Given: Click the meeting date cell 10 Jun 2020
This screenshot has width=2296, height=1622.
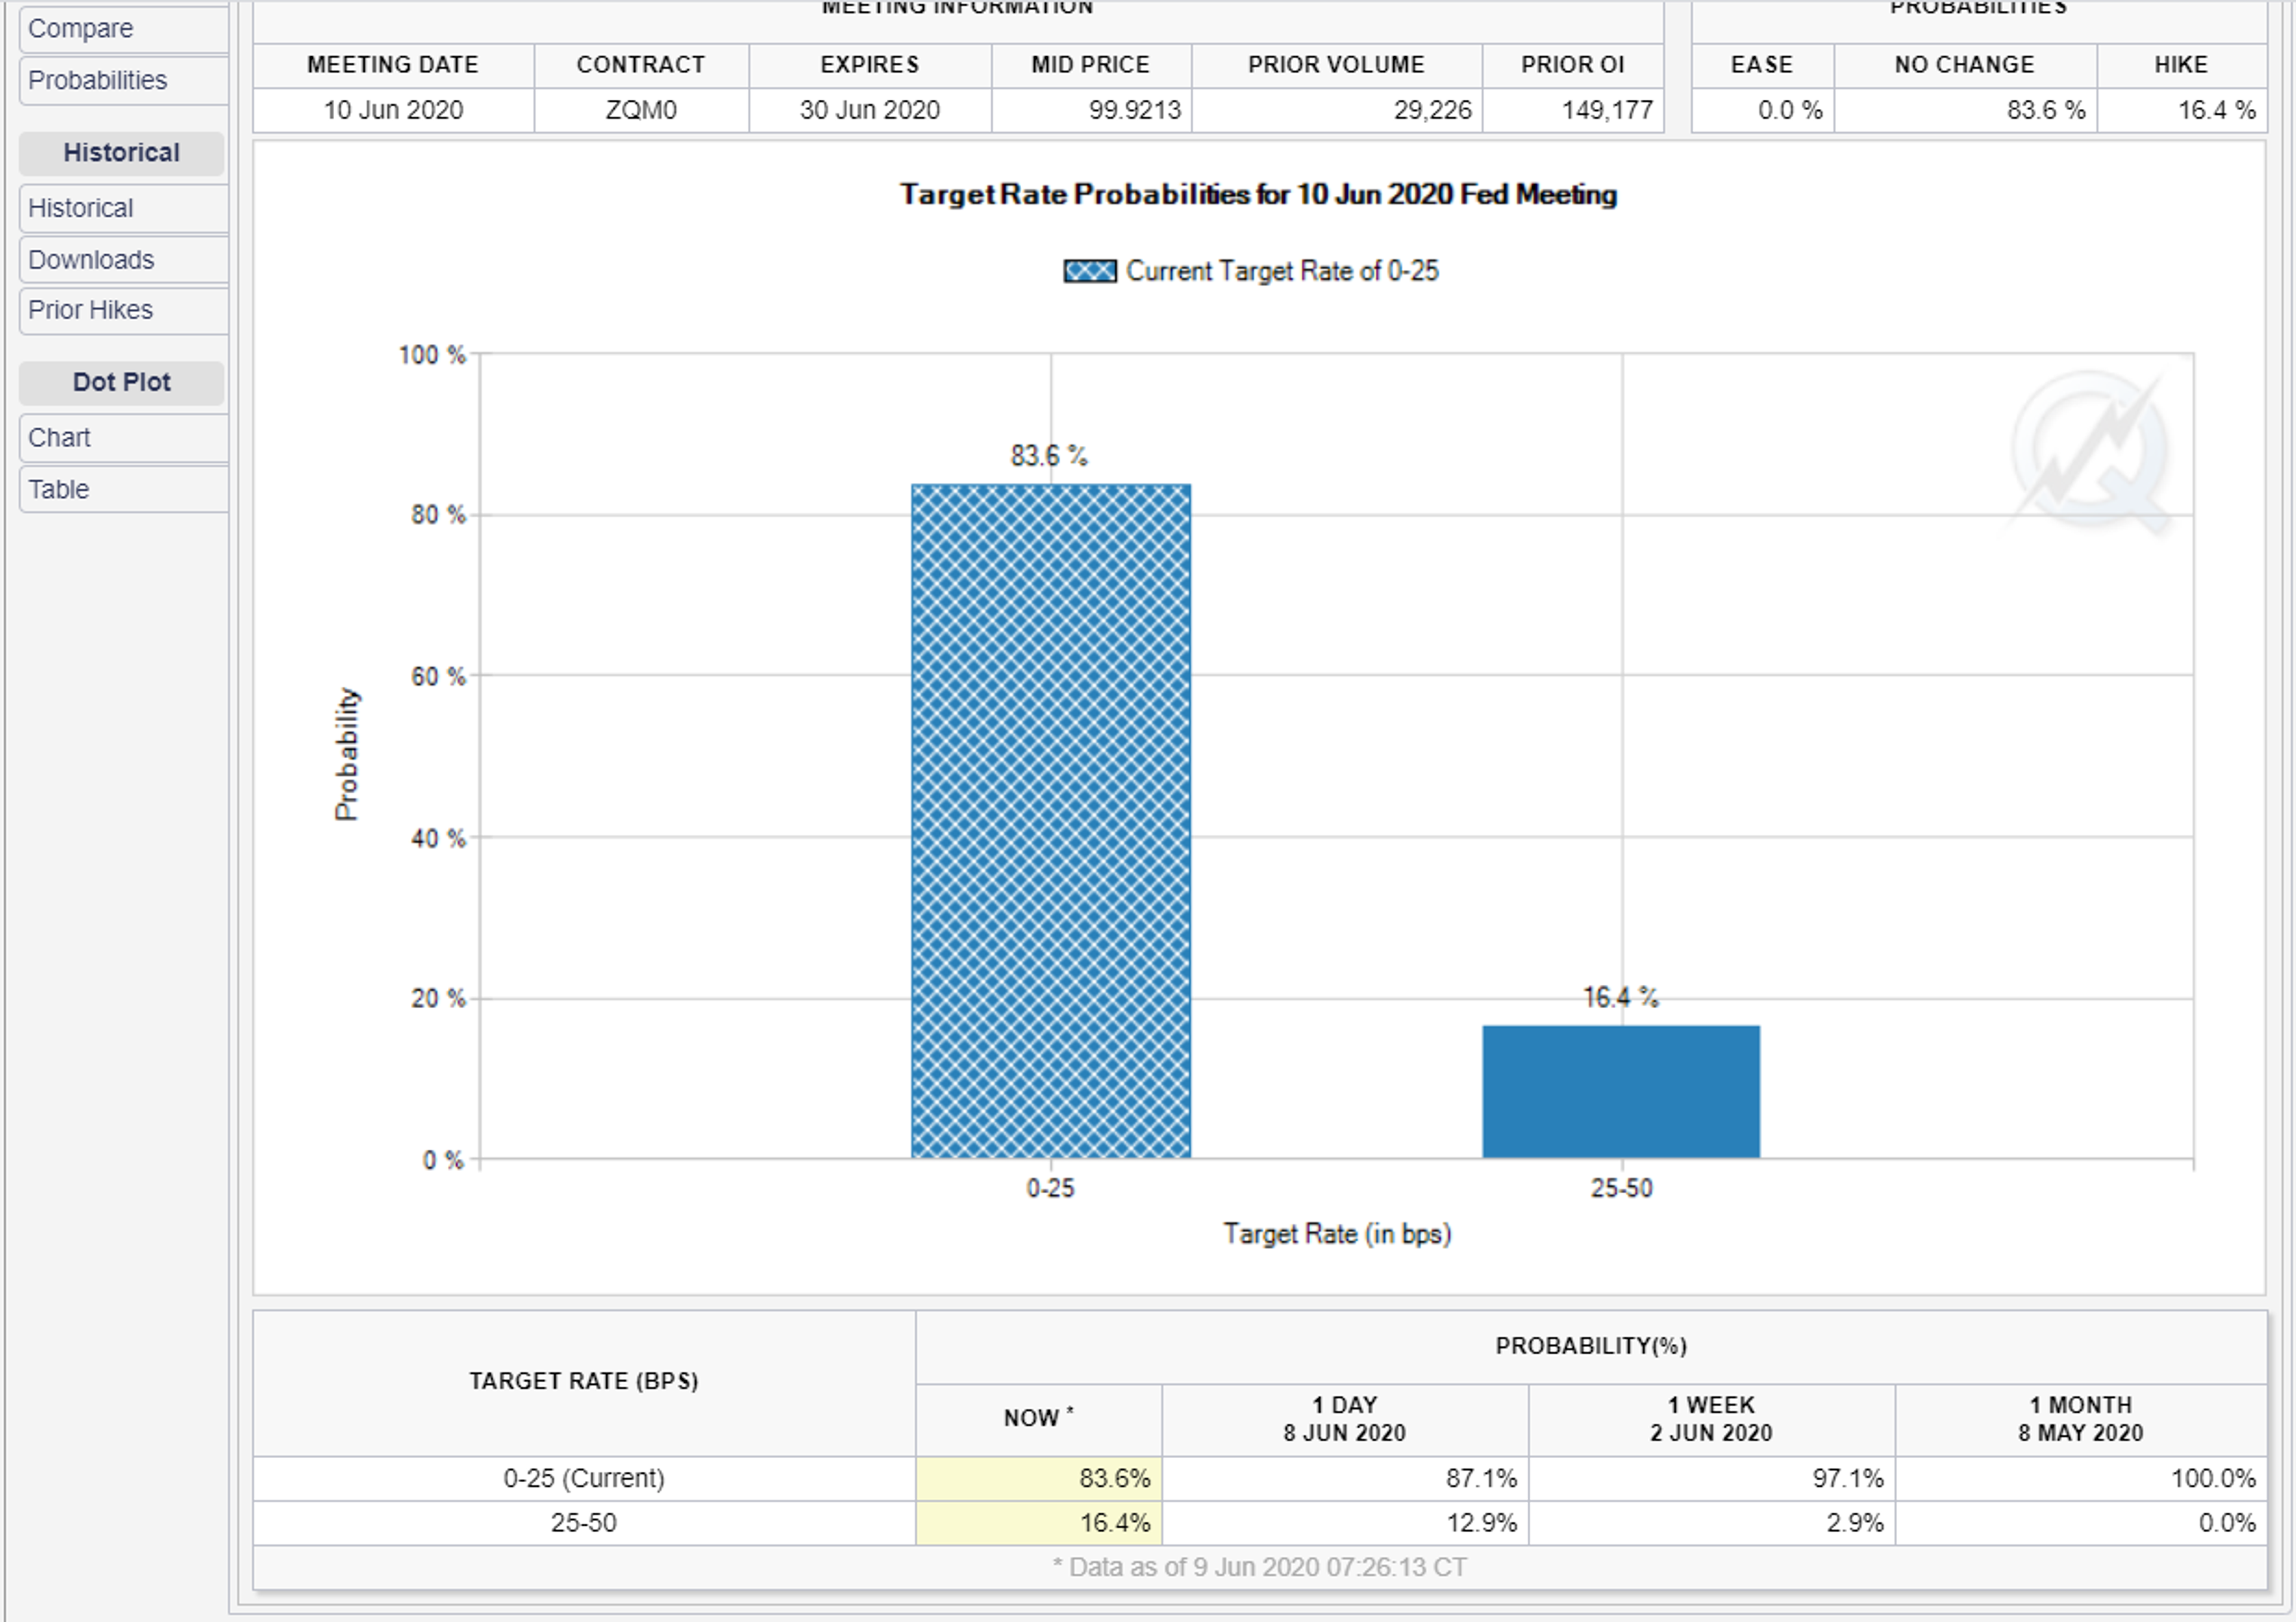Looking at the screenshot, I should [393, 110].
